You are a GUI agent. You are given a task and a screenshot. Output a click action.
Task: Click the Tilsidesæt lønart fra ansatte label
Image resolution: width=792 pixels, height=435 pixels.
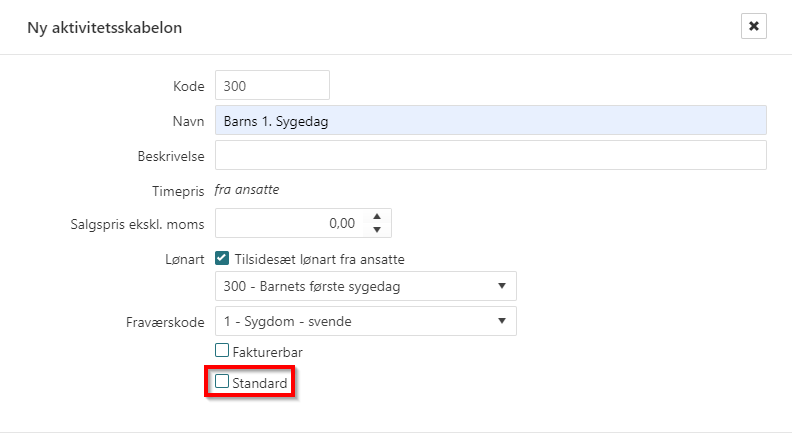(320, 260)
